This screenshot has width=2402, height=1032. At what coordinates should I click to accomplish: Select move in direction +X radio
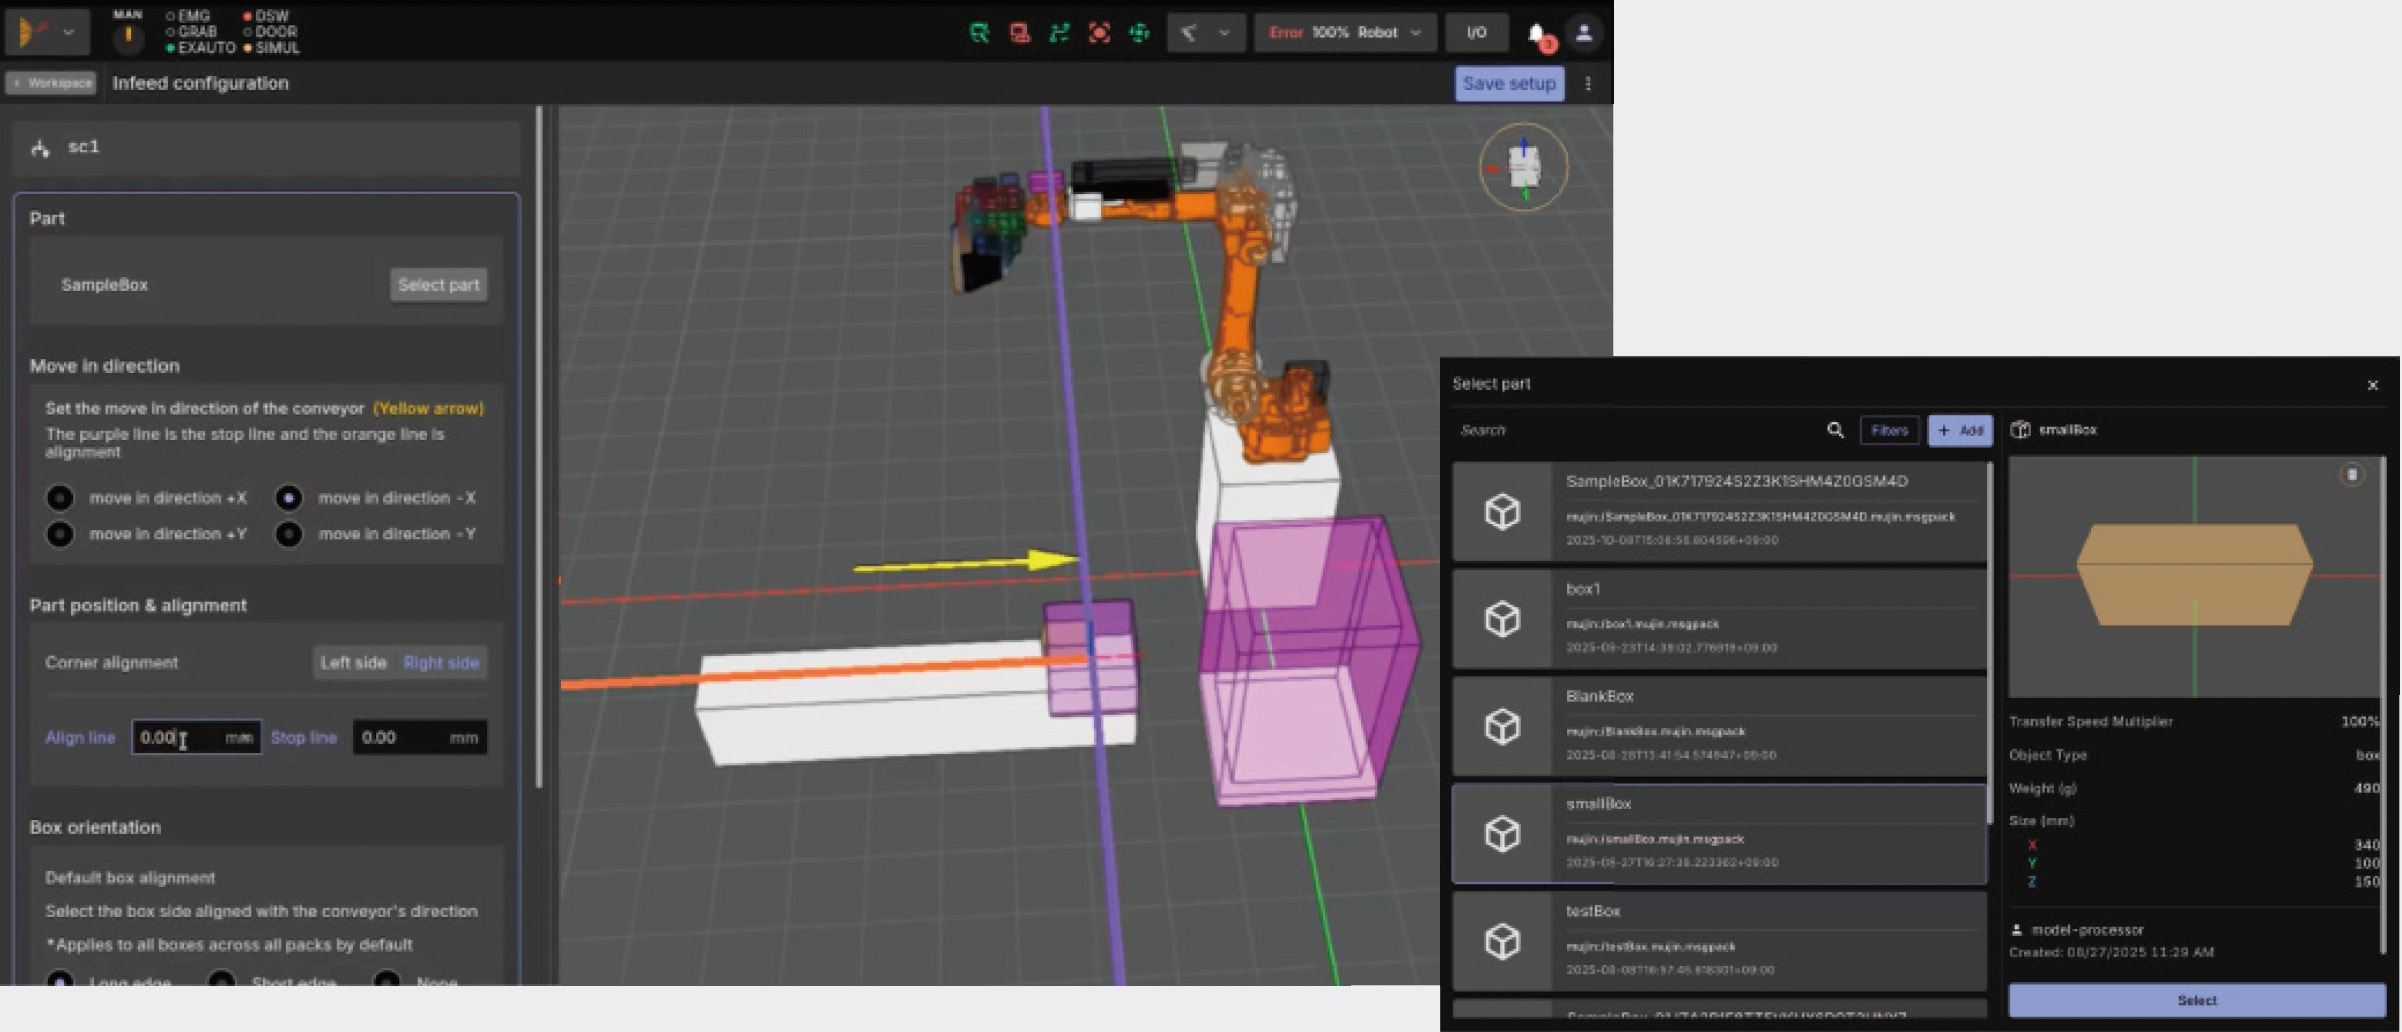pos(61,498)
